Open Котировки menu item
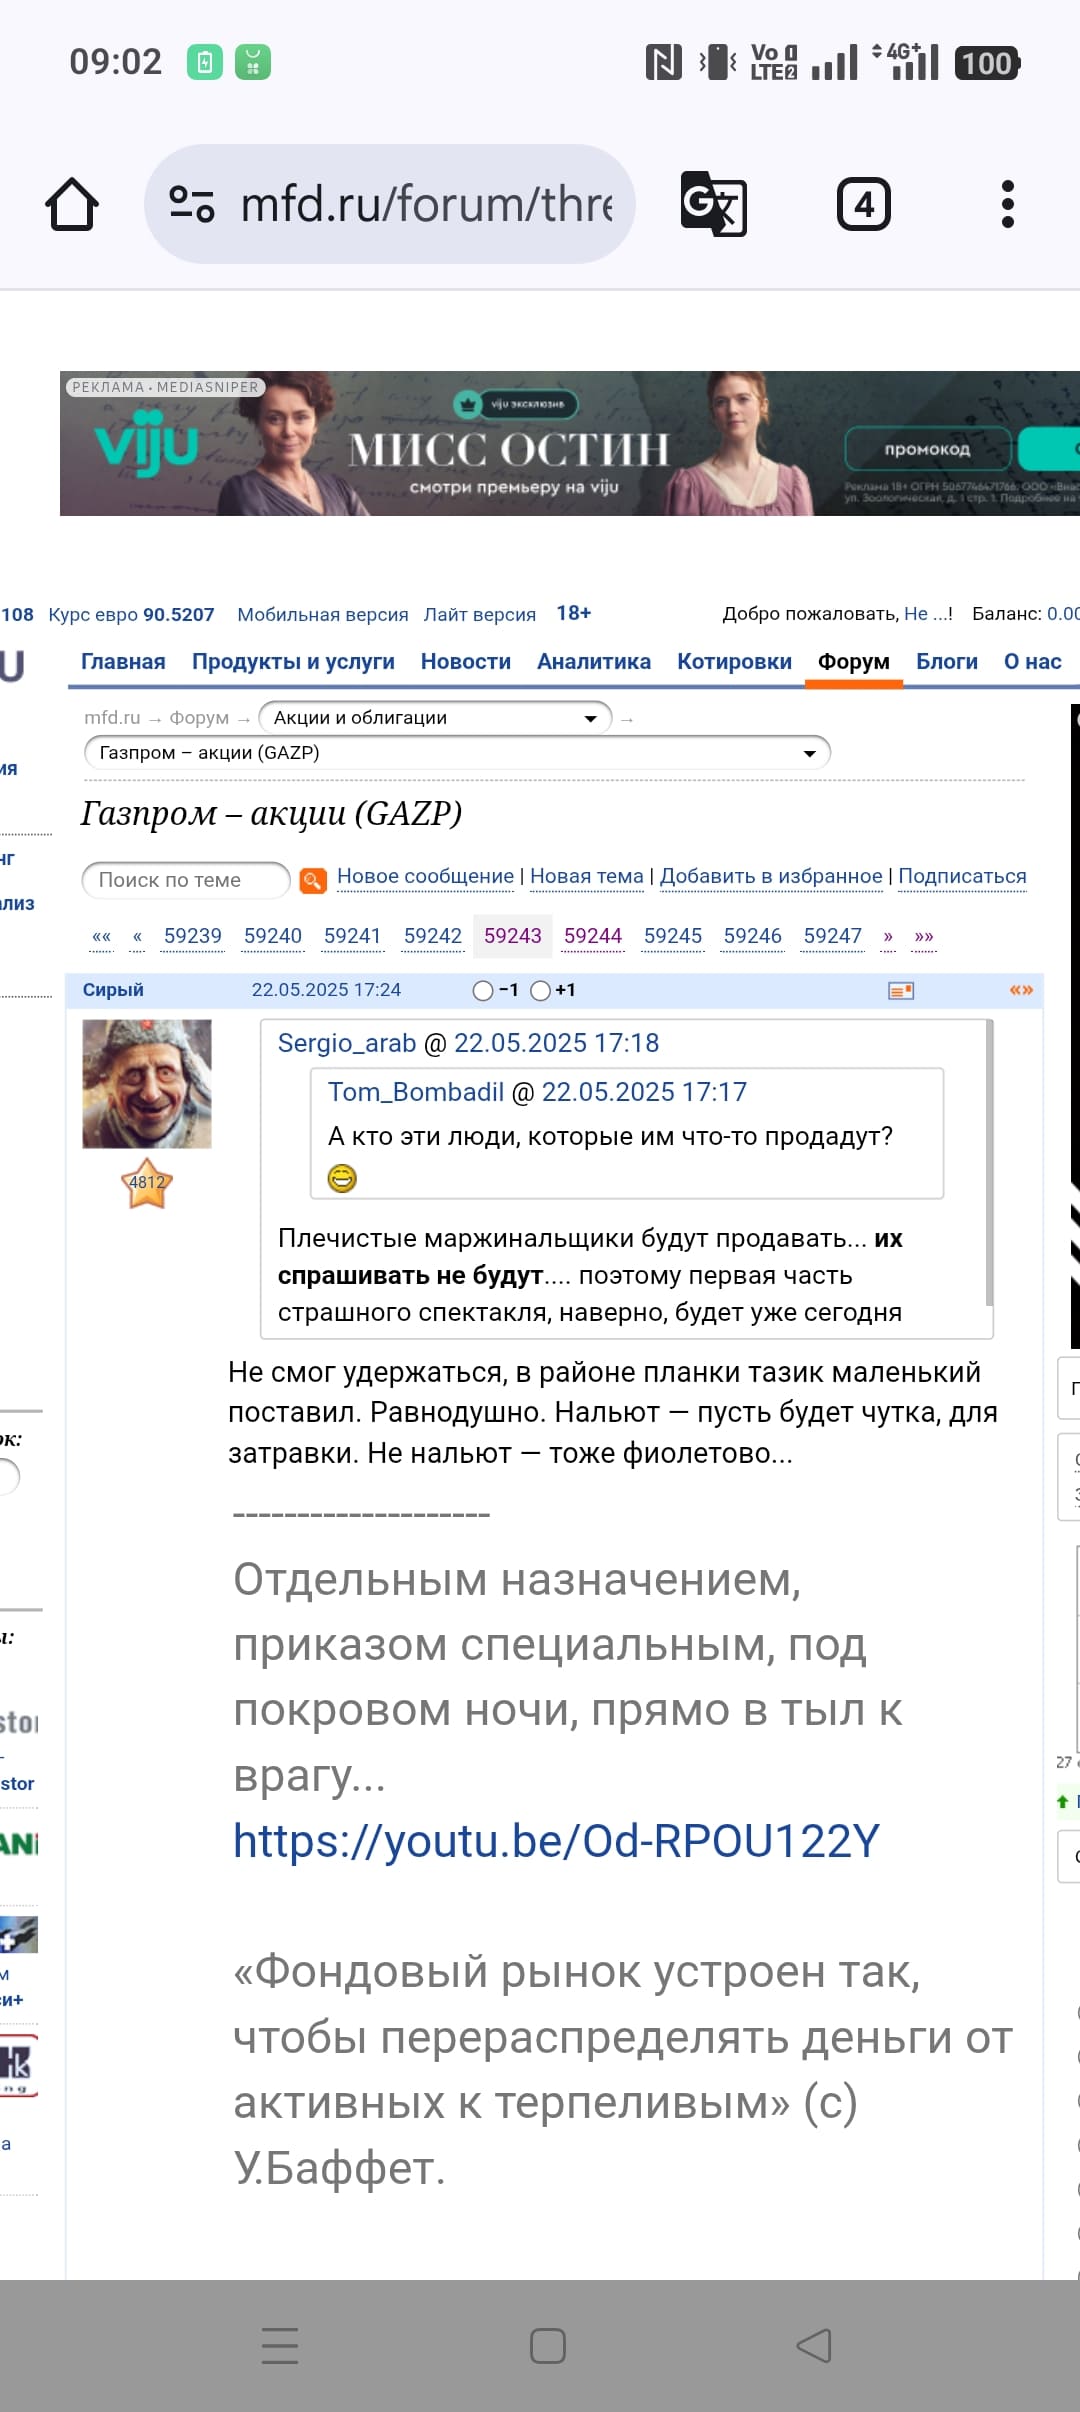This screenshot has width=1080, height=2412. tap(734, 662)
